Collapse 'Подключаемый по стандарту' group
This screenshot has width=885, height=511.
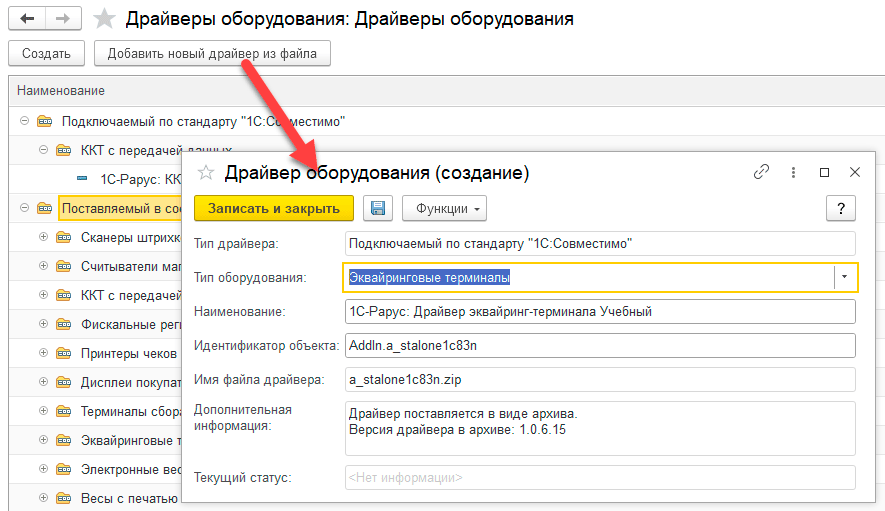[x=24, y=121]
